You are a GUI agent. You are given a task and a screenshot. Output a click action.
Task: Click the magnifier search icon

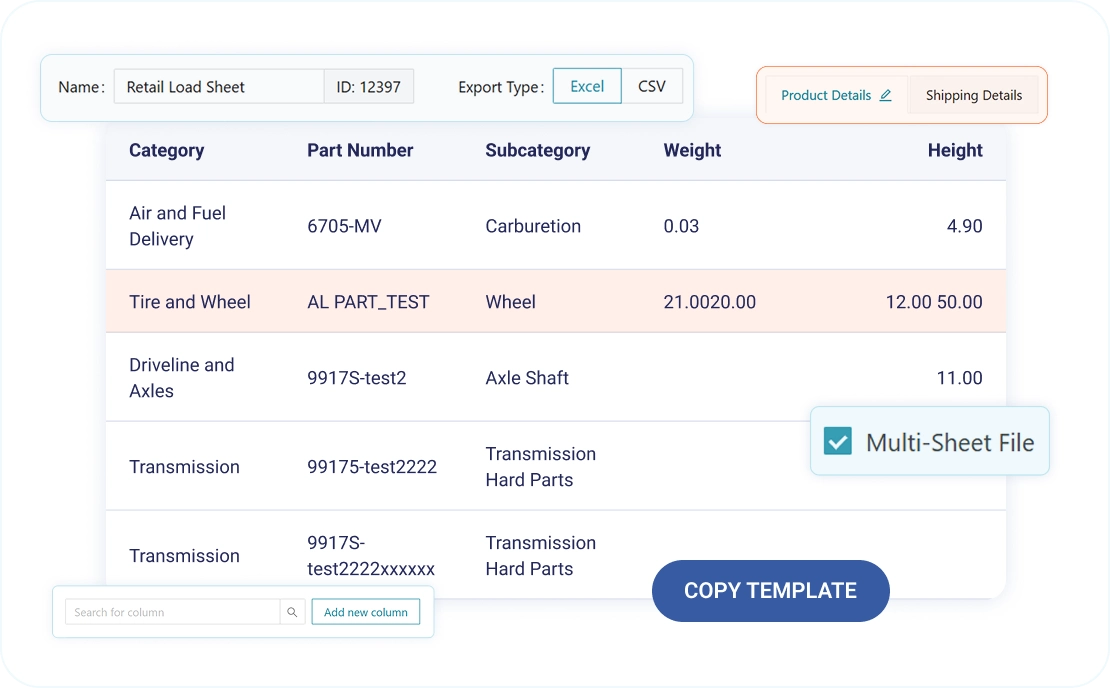(x=292, y=612)
